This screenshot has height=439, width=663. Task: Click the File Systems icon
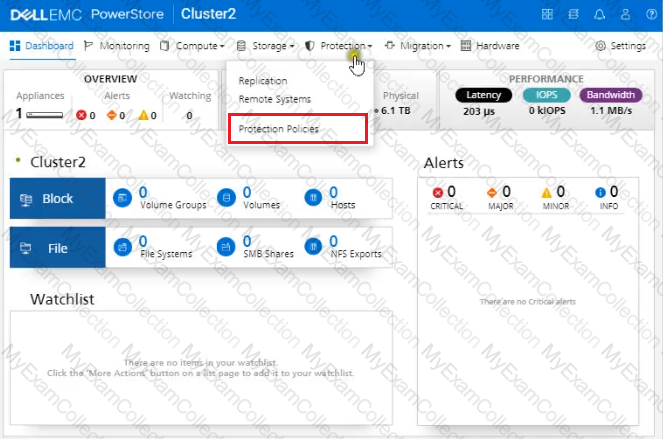[122, 247]
